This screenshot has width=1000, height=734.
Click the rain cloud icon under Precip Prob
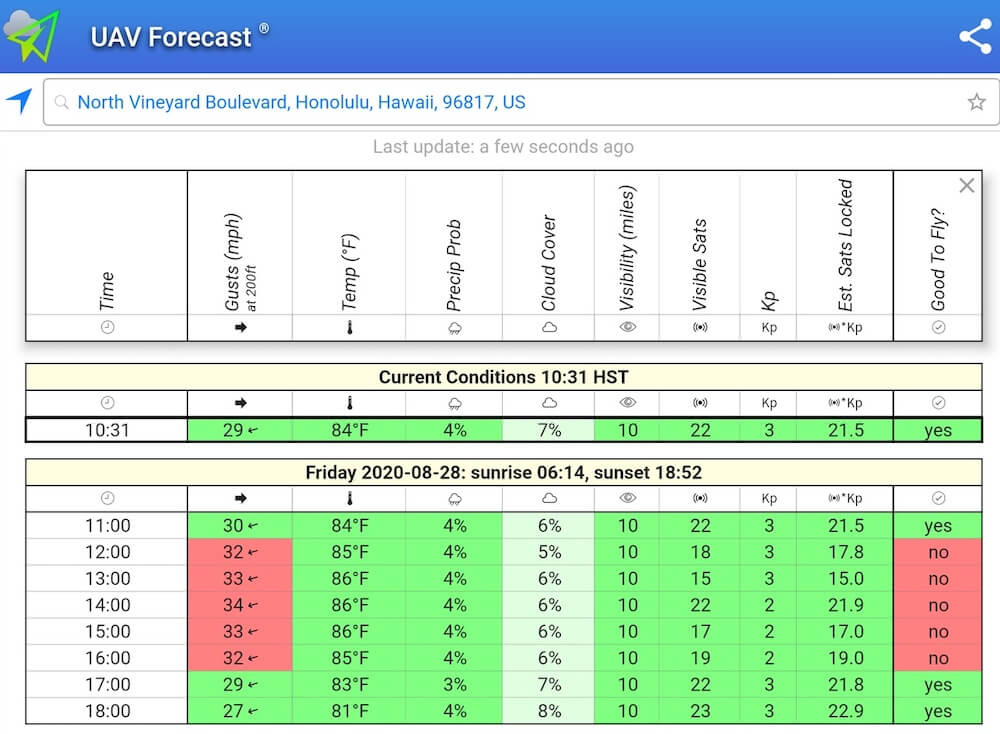coord(455,328)
